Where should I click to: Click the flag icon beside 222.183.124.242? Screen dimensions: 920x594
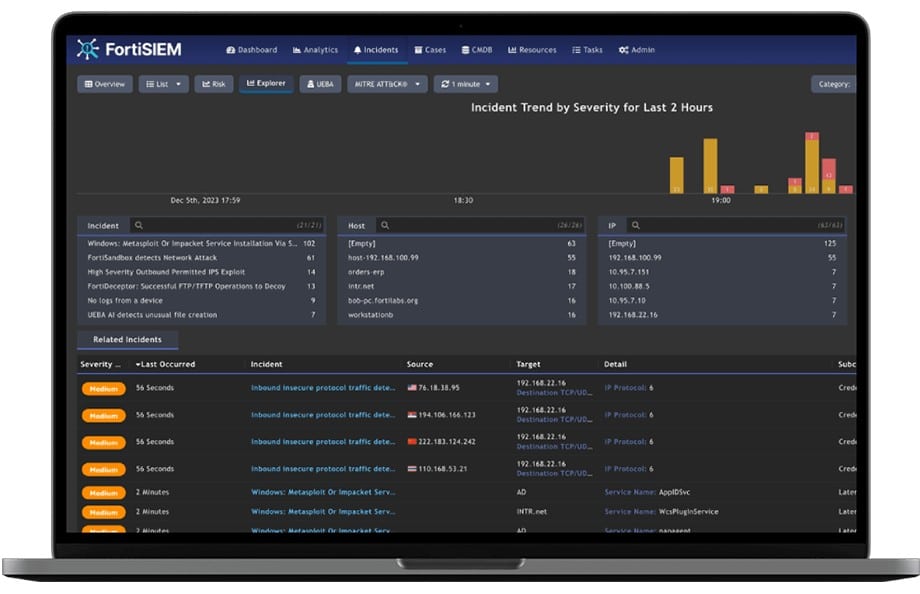(x=412, y=441)
